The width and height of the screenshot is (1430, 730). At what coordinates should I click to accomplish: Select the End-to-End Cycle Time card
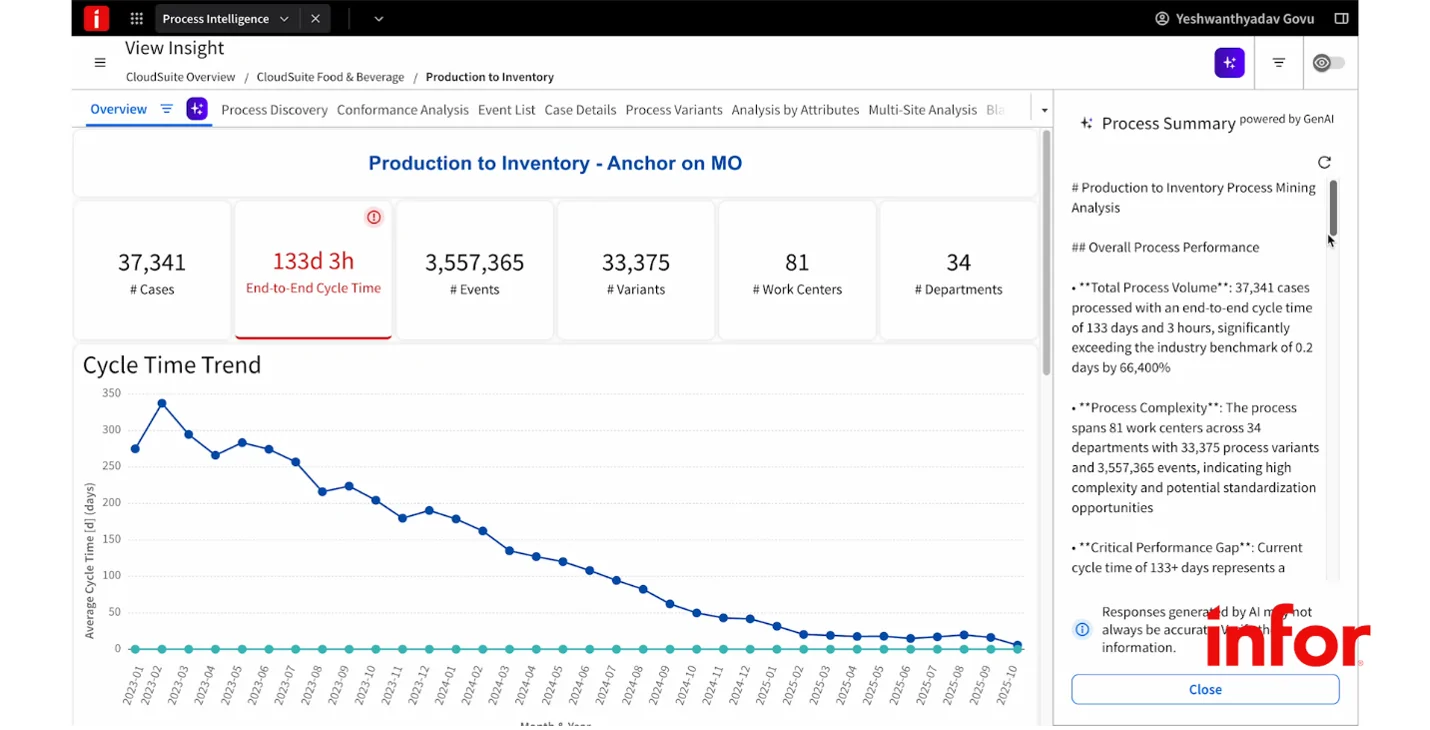coord(313,271)
